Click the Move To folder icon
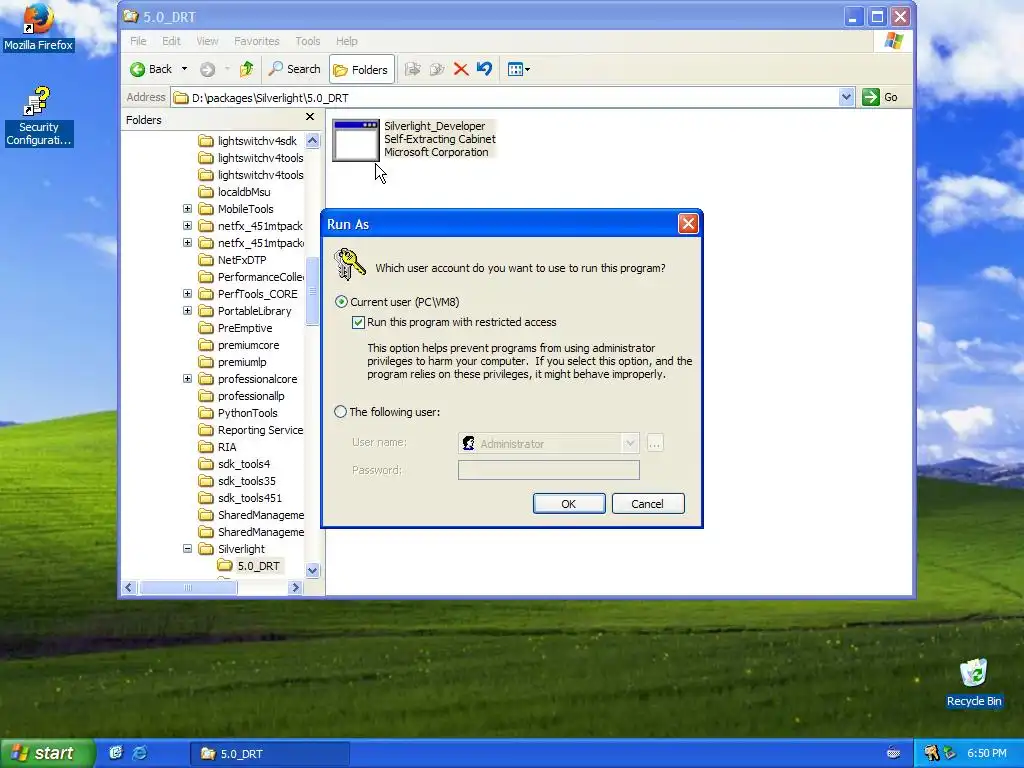Viewport: 1024px width, 768px height. coord(413,69)
